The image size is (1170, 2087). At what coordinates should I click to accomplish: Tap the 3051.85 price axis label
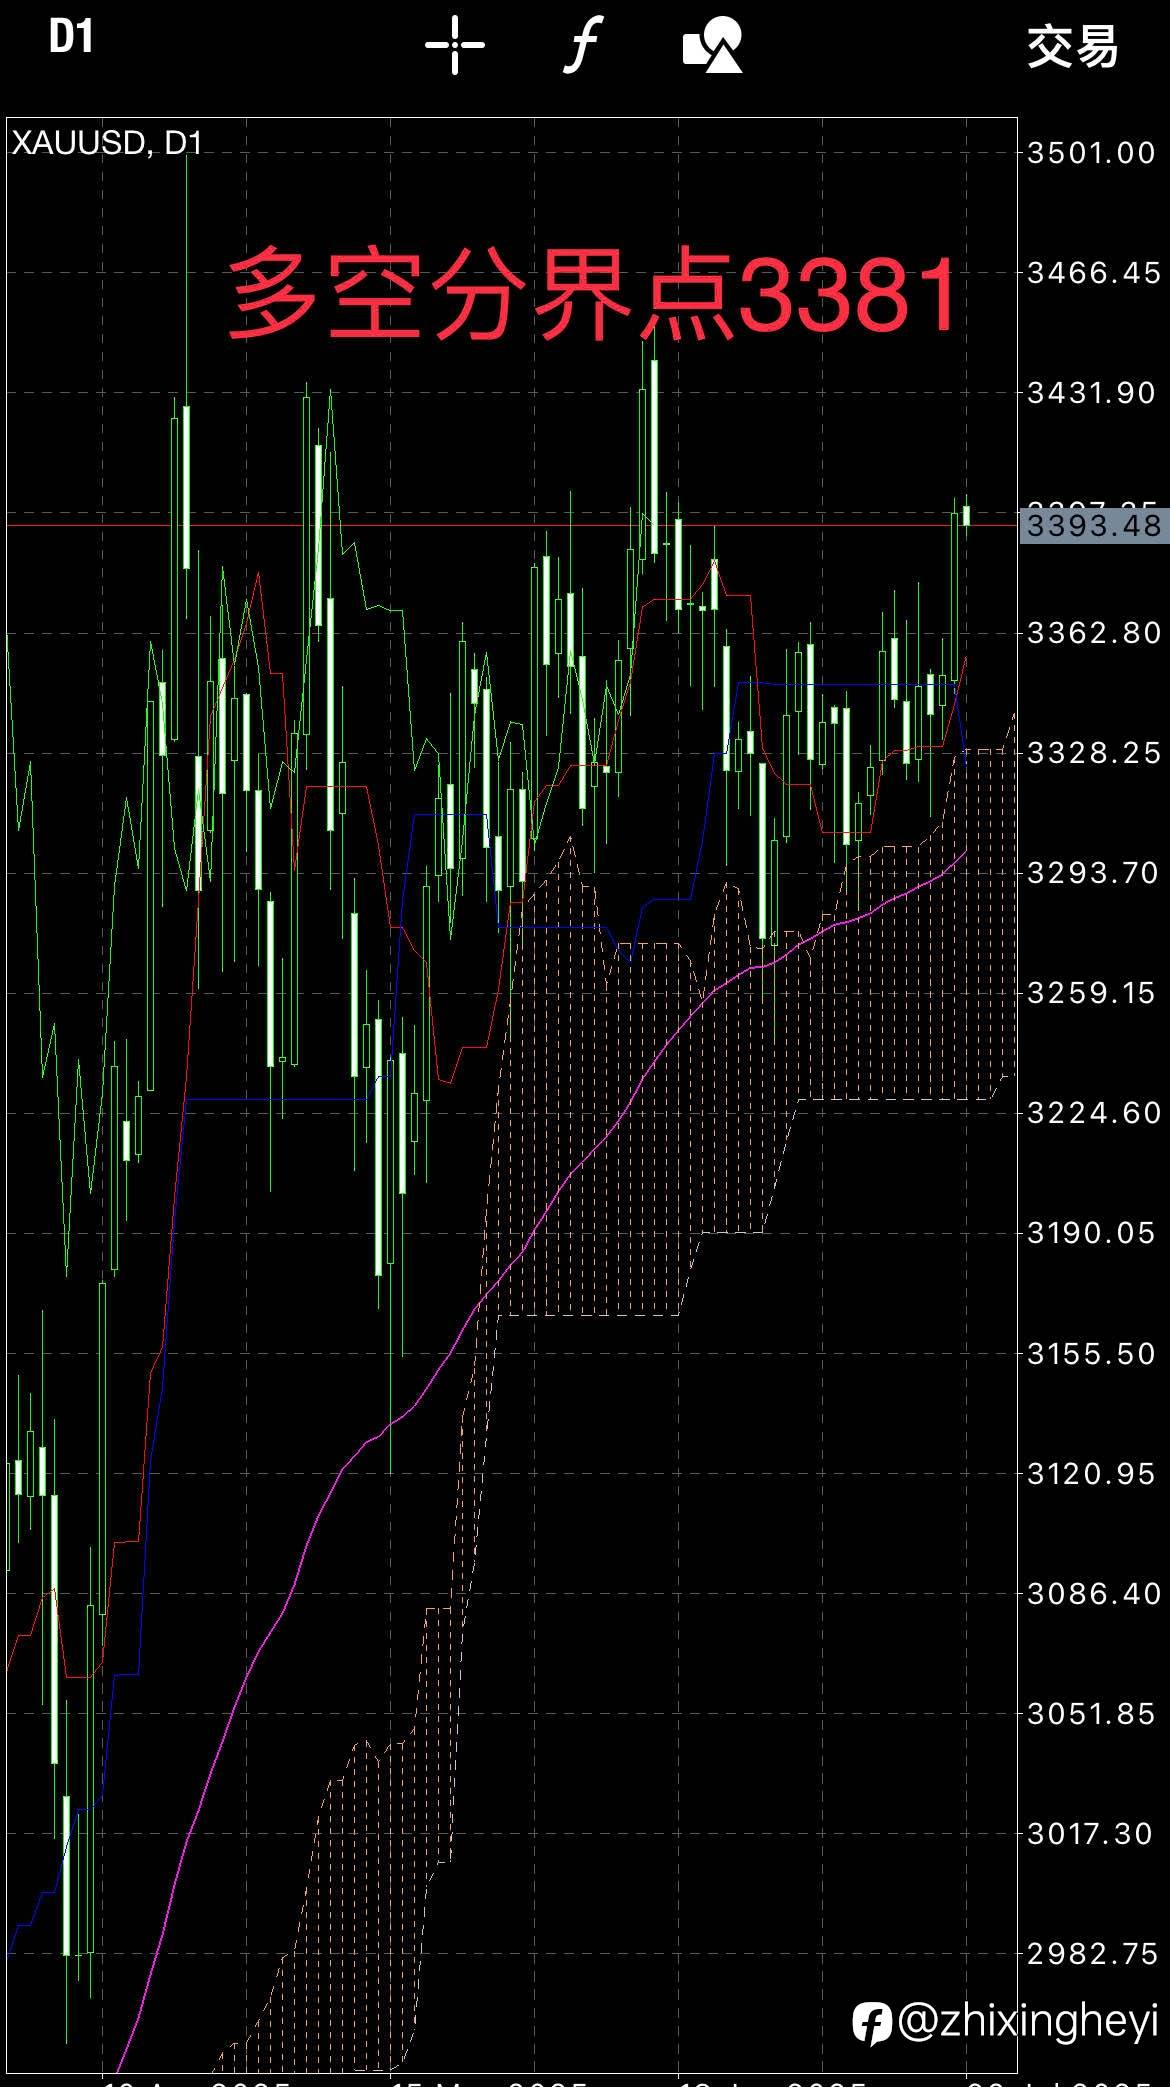click(1091, 1714)
